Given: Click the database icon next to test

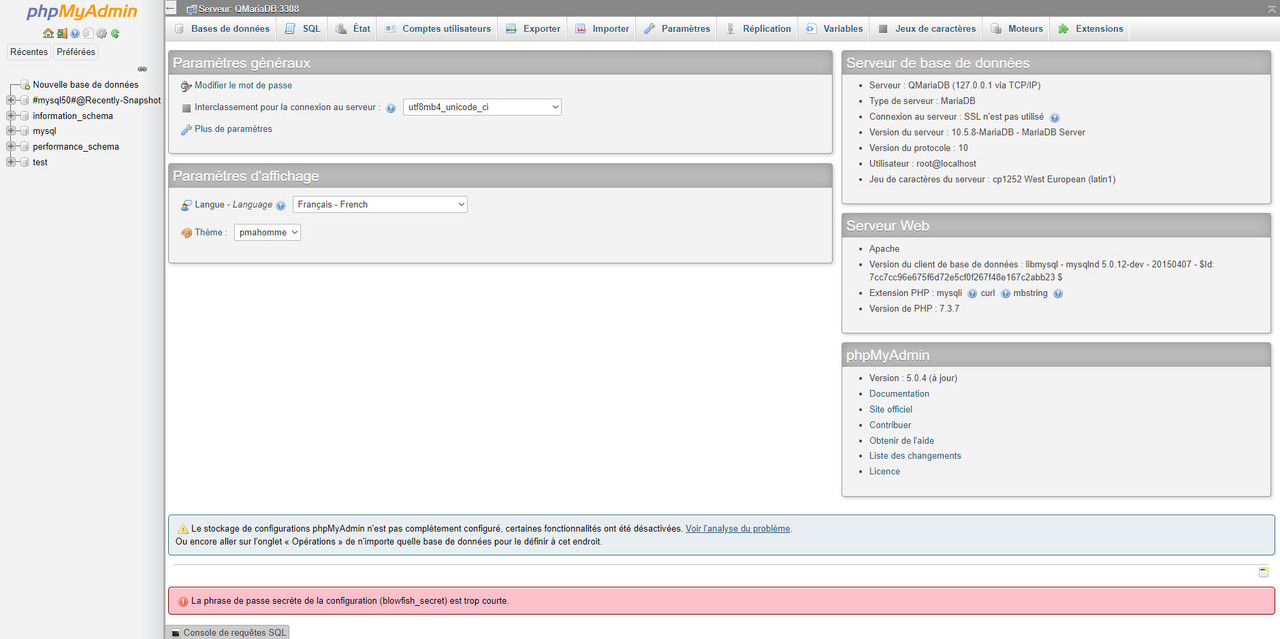Looking at the screenshot, I should (x=25, y=162).
